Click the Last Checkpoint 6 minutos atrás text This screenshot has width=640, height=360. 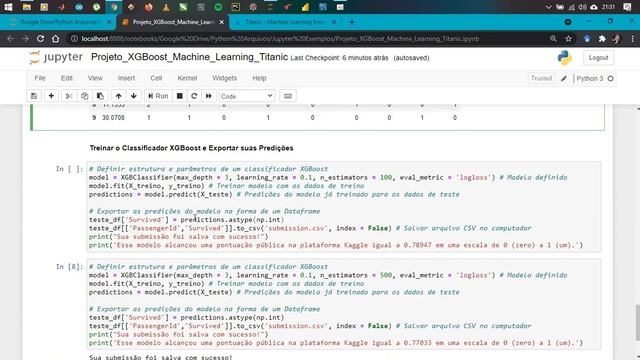[340, 58]
